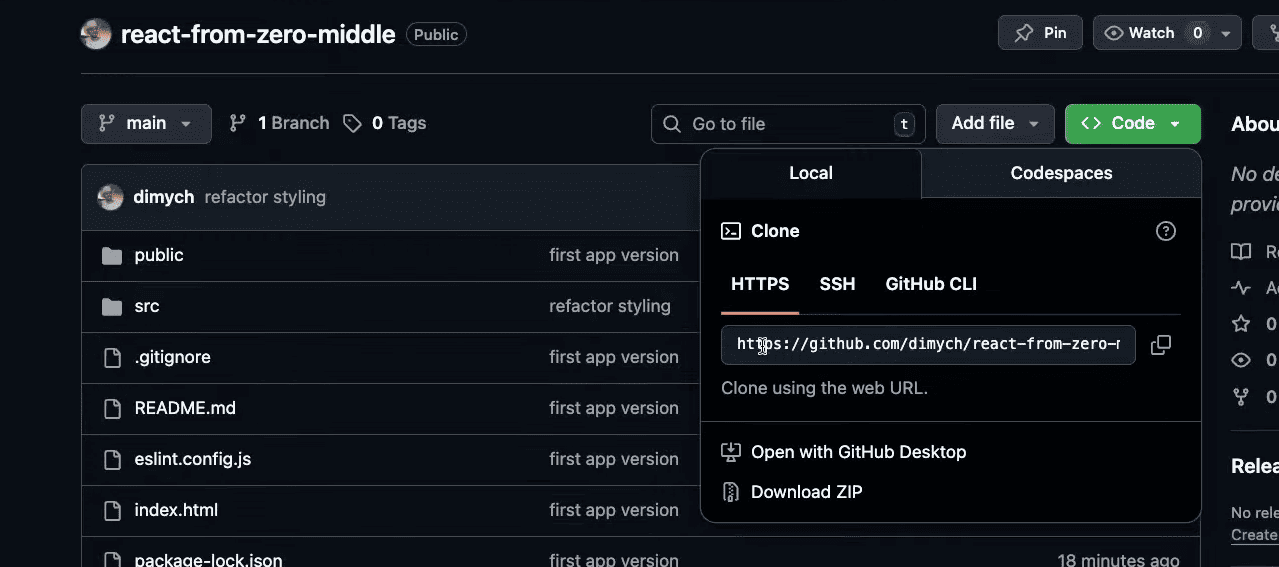Open the Watch options dropdown arrow
This screenshot has width=1279, height=567.
coord(1226,33)
